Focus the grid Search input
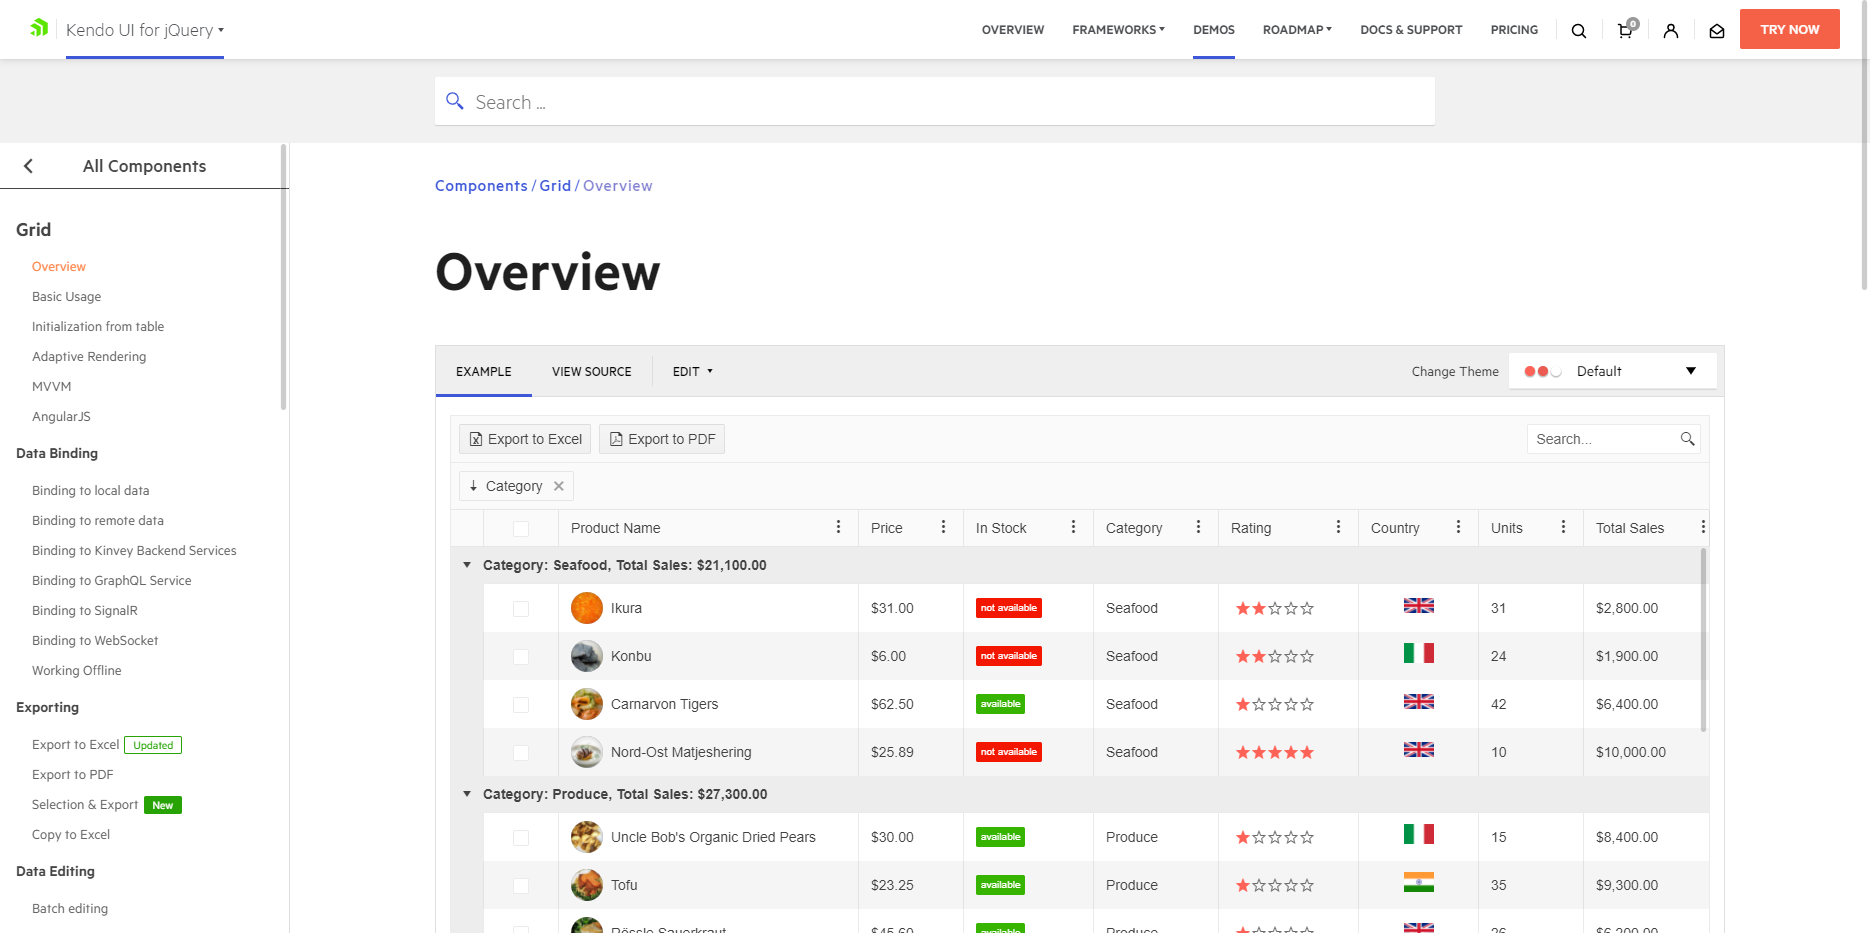This screenshot has height=933, width=1870. pos(1604,439)
